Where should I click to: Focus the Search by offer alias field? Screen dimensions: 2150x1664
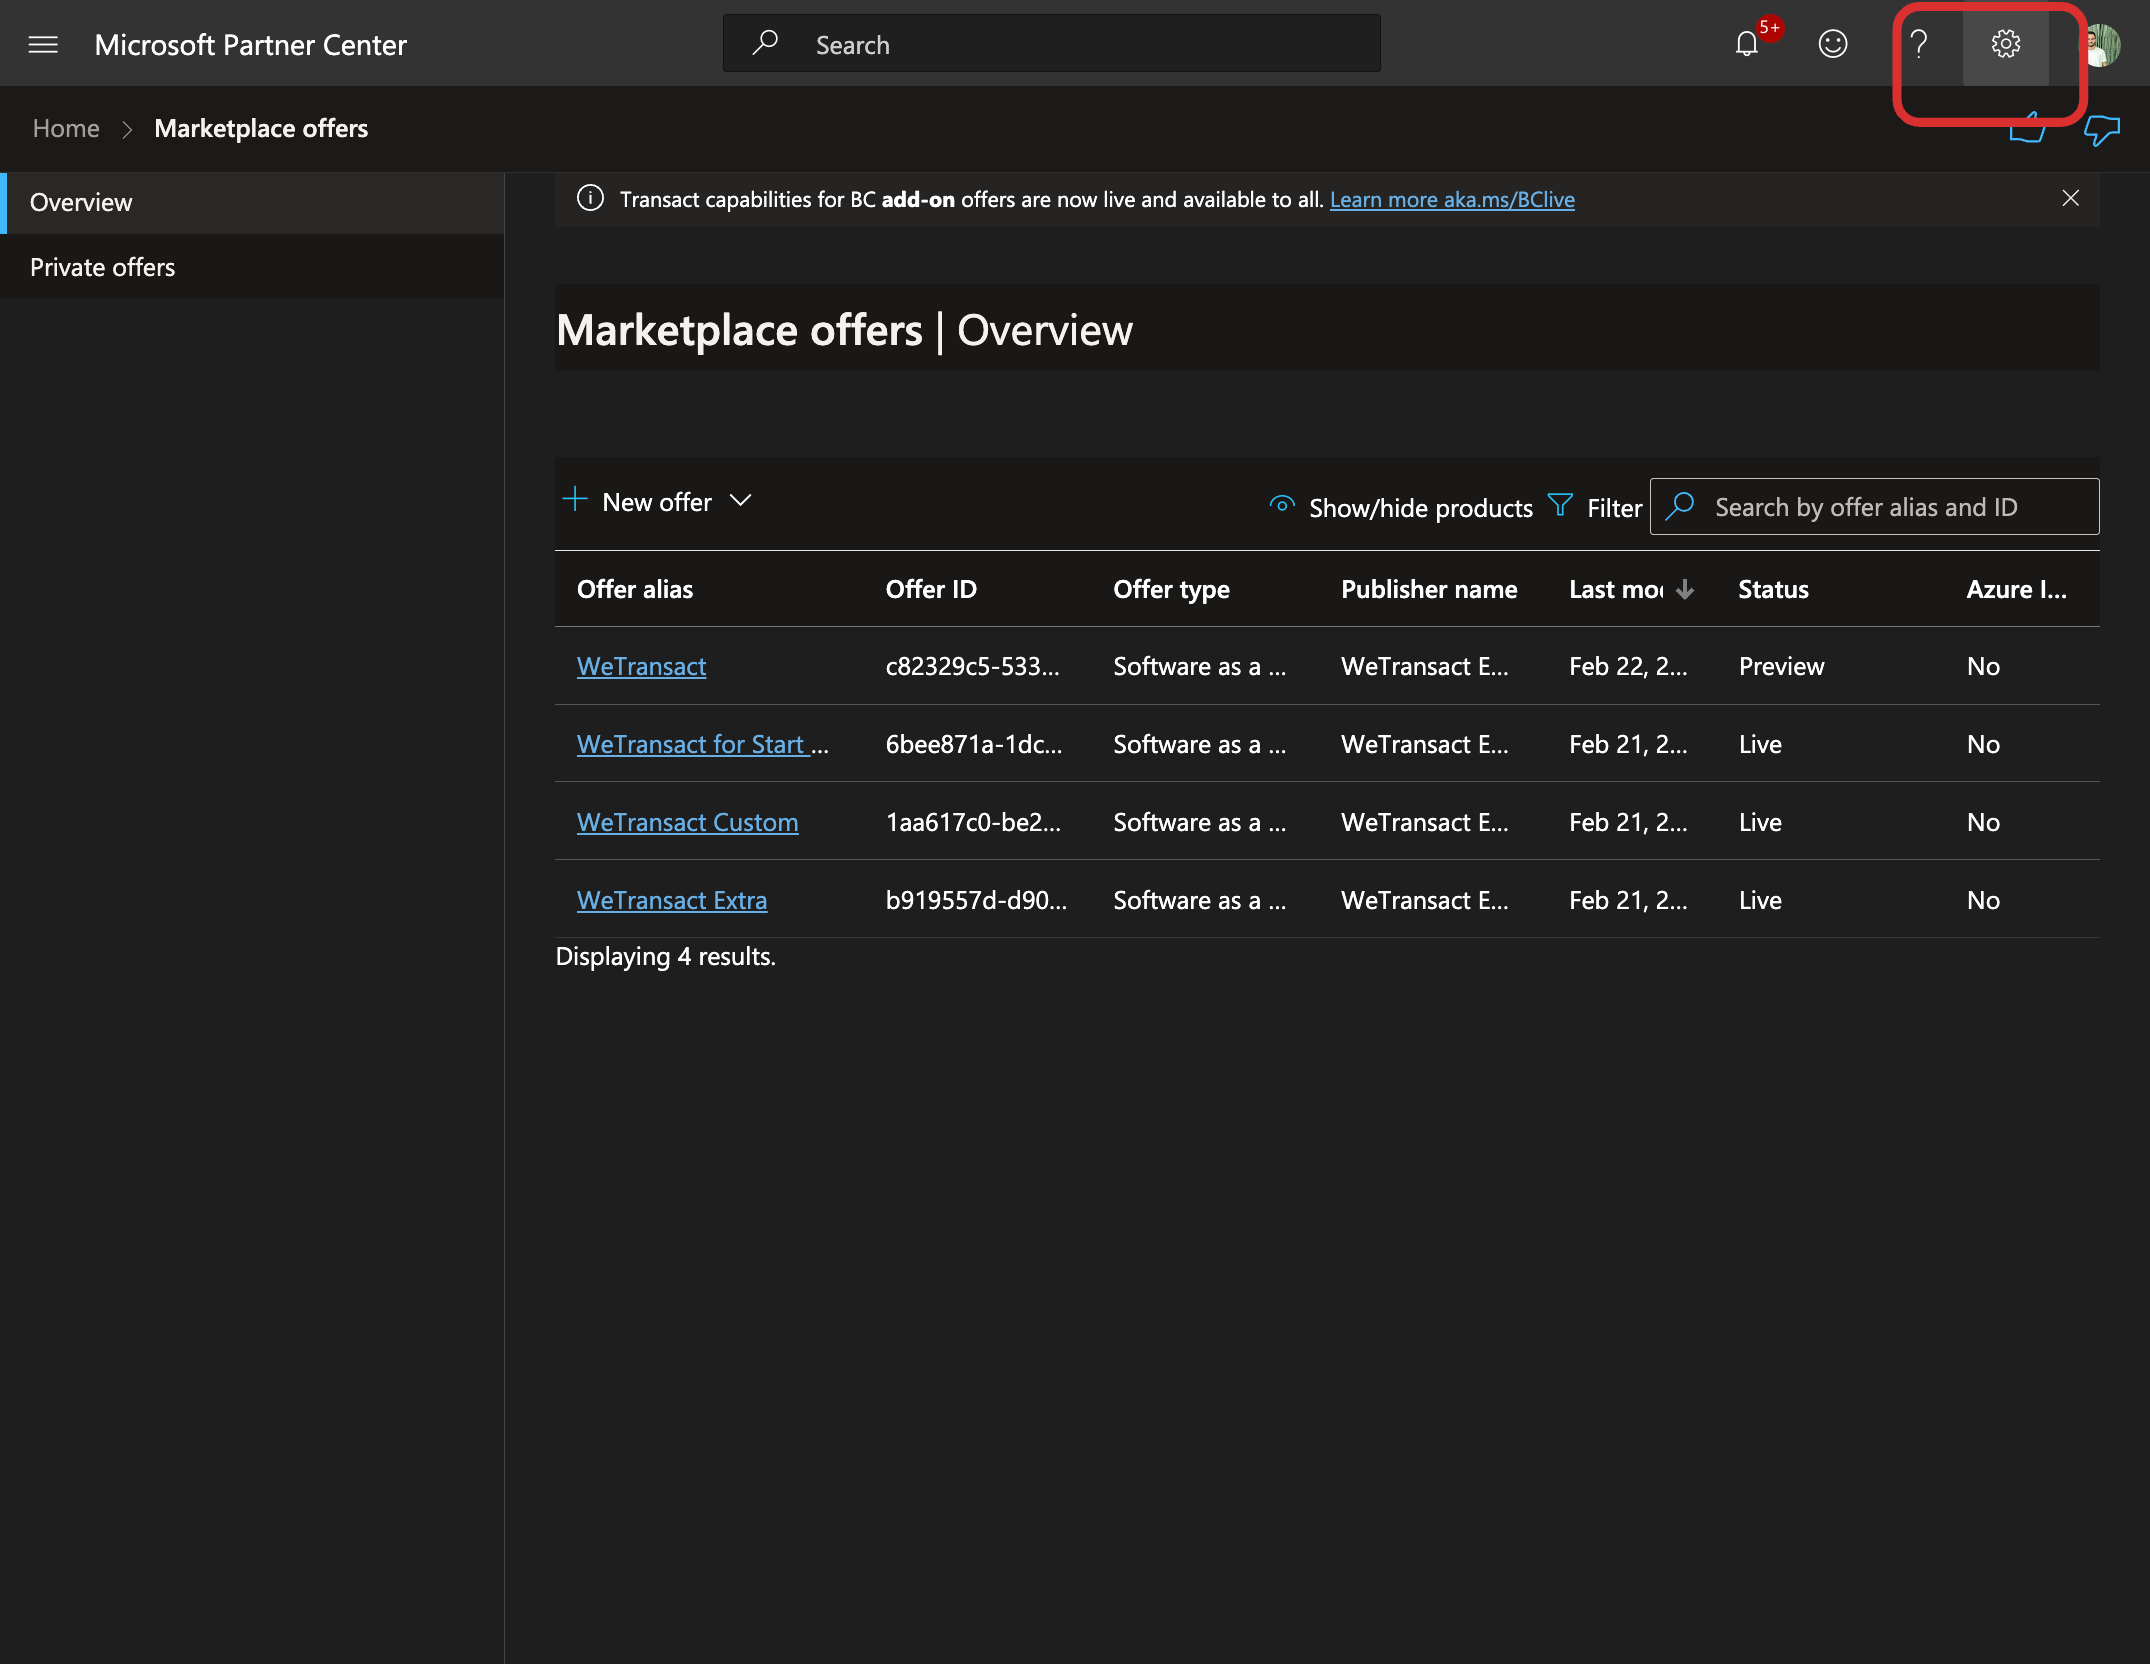pyautogui.click(x=1874, y=507)
